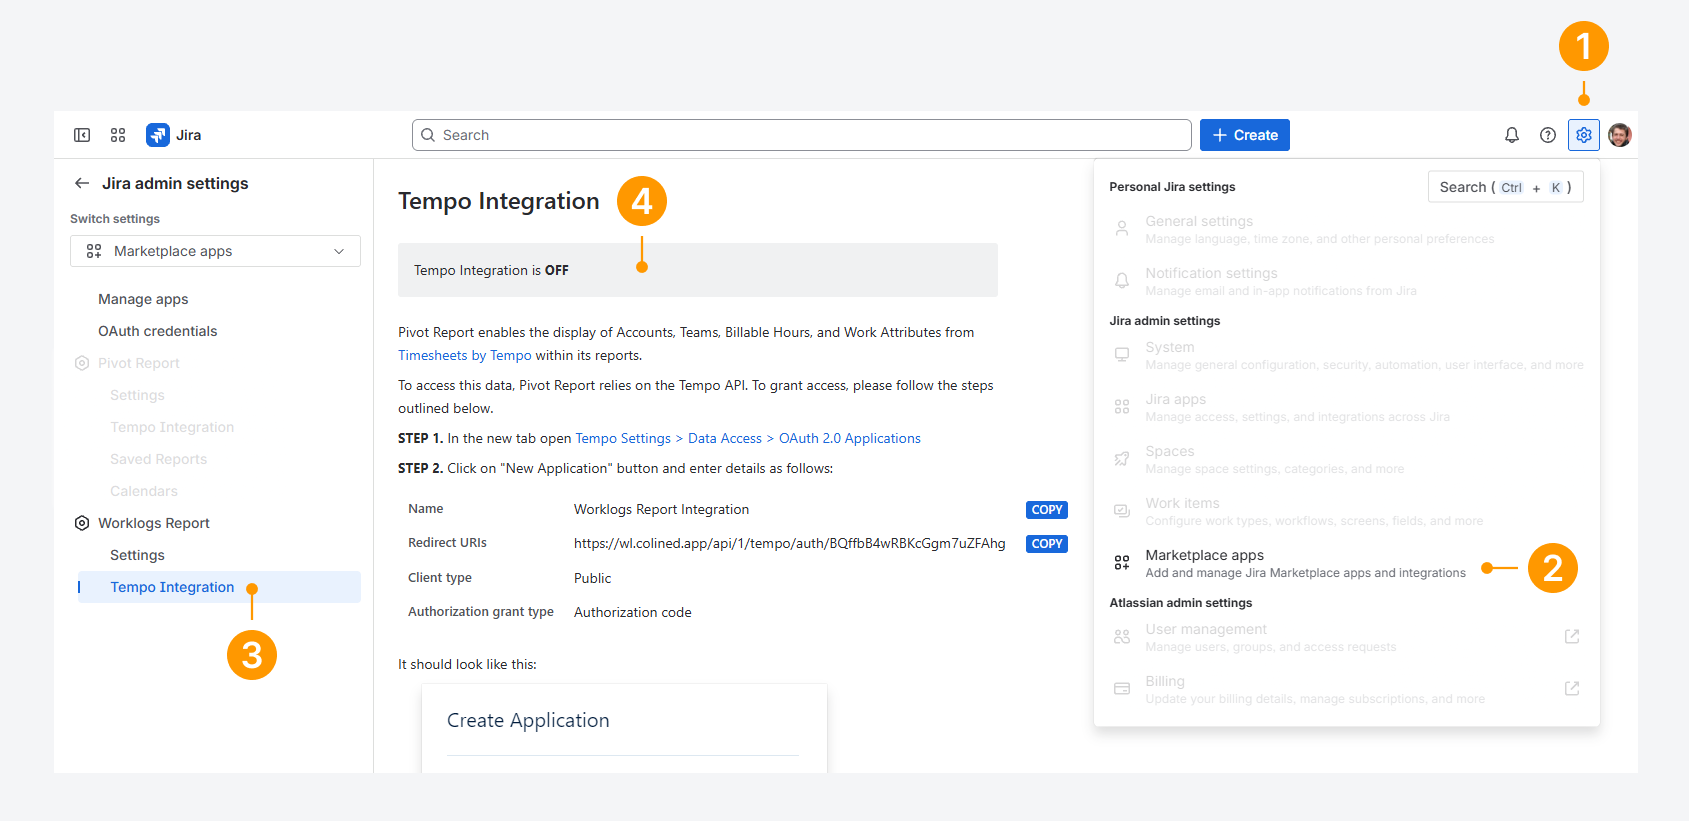Open Manage apps in sidebar
The image size is (1689, 821).
tap(143, 299)
